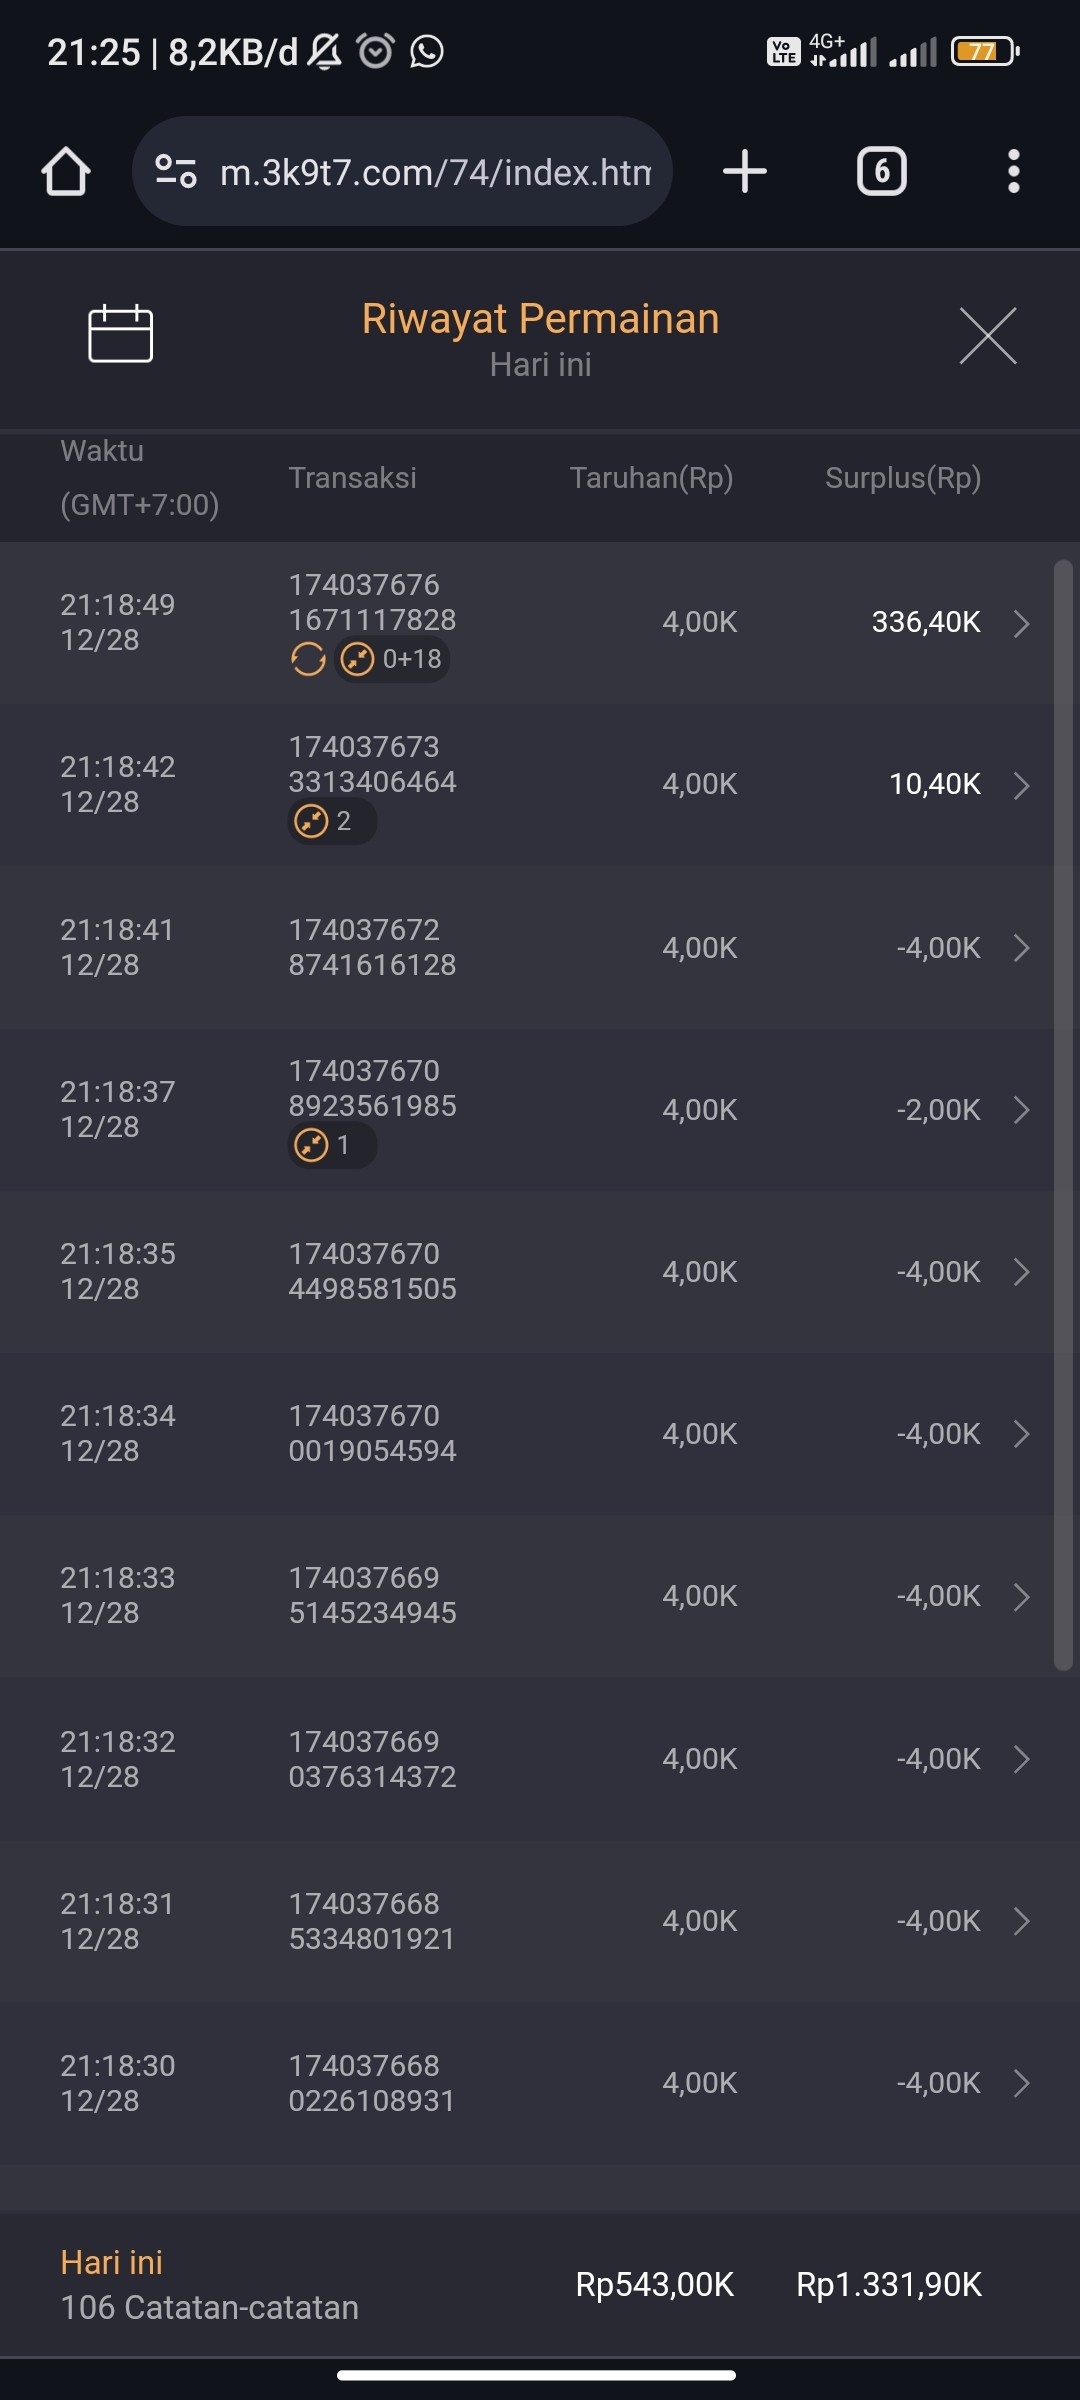Tap the free-spin refresh icon on first row

pyautogui.click(x=308, y=660)
